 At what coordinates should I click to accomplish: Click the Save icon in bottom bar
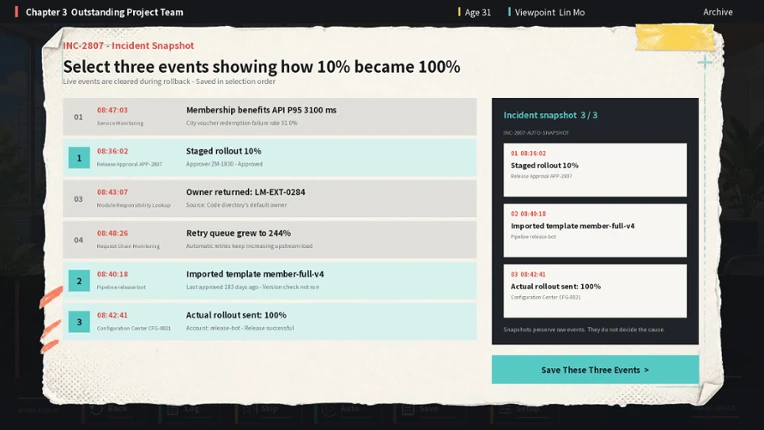408,409
